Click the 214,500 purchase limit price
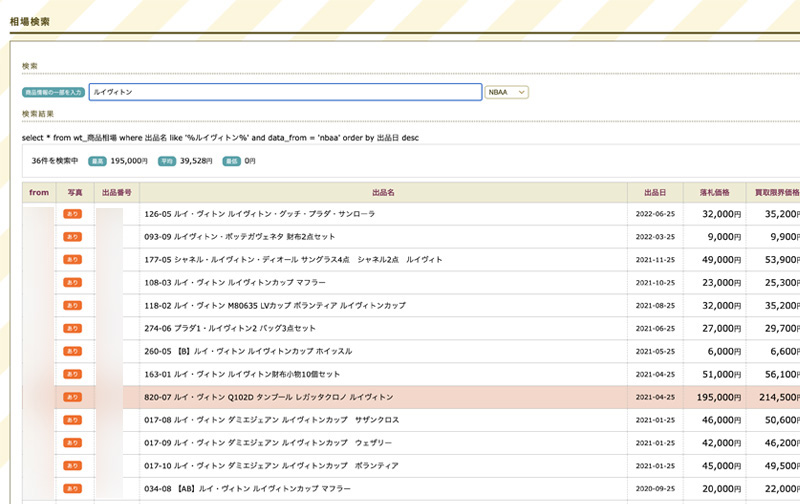Screen dimensions: 800x504 (779, 397)
